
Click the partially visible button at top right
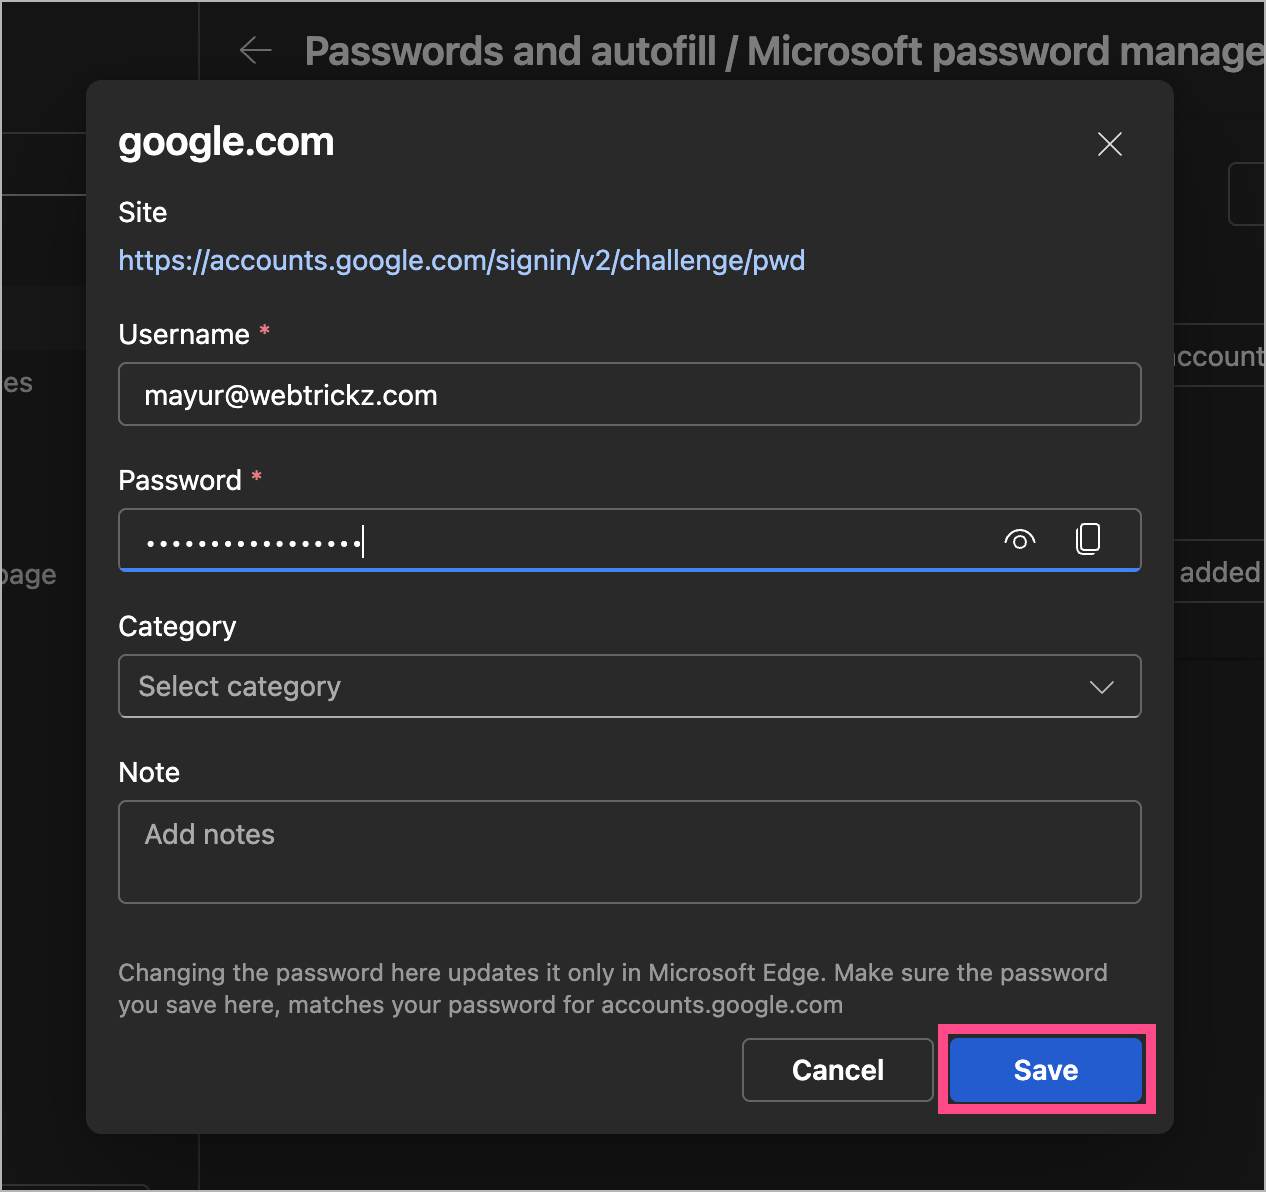click(x=1248, y=194)
